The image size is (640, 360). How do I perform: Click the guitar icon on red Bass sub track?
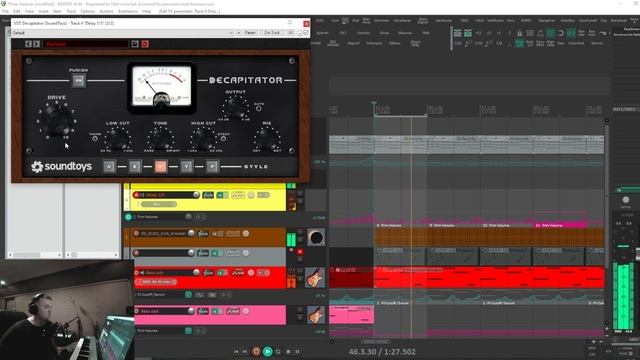(315, 277)
